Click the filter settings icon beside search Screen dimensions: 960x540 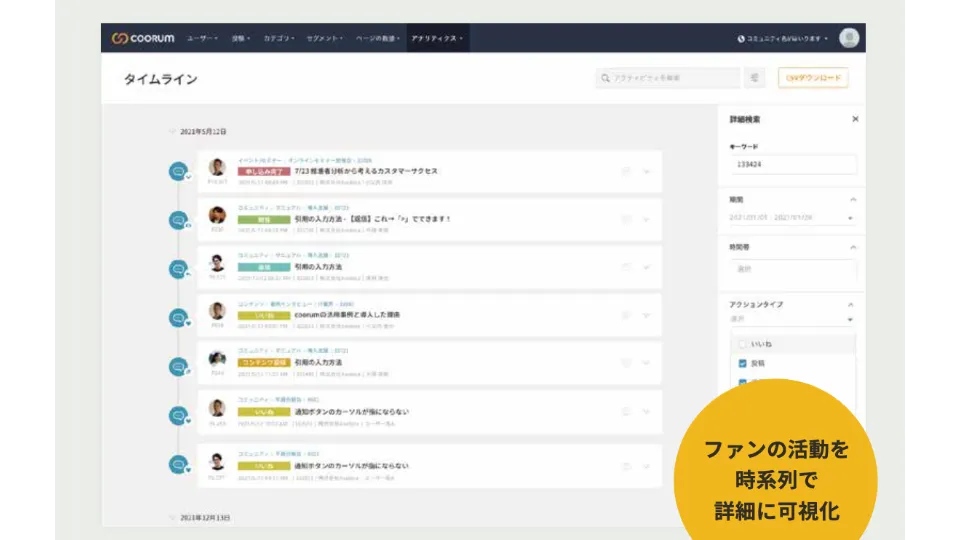(755, 78)
